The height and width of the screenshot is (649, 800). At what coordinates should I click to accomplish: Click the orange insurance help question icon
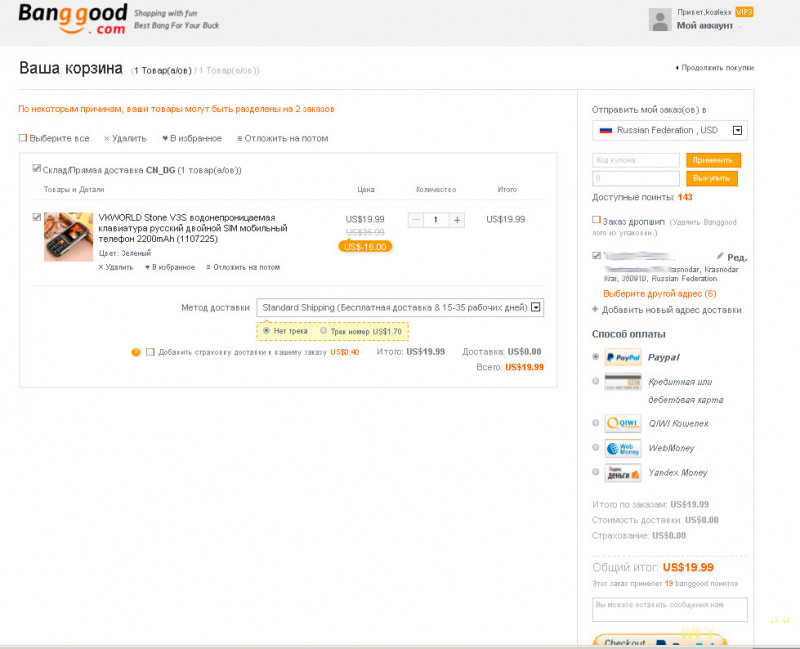pyautogui.click(x=136, y=352)
